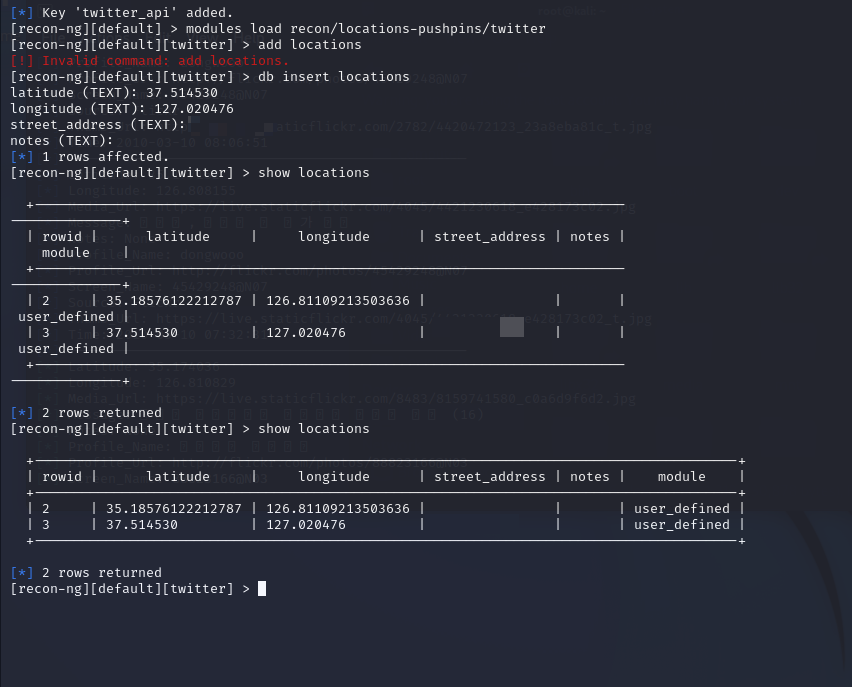Click latitude input value 37.514530
Screen dimensions: 852x687
pos(182,93)
